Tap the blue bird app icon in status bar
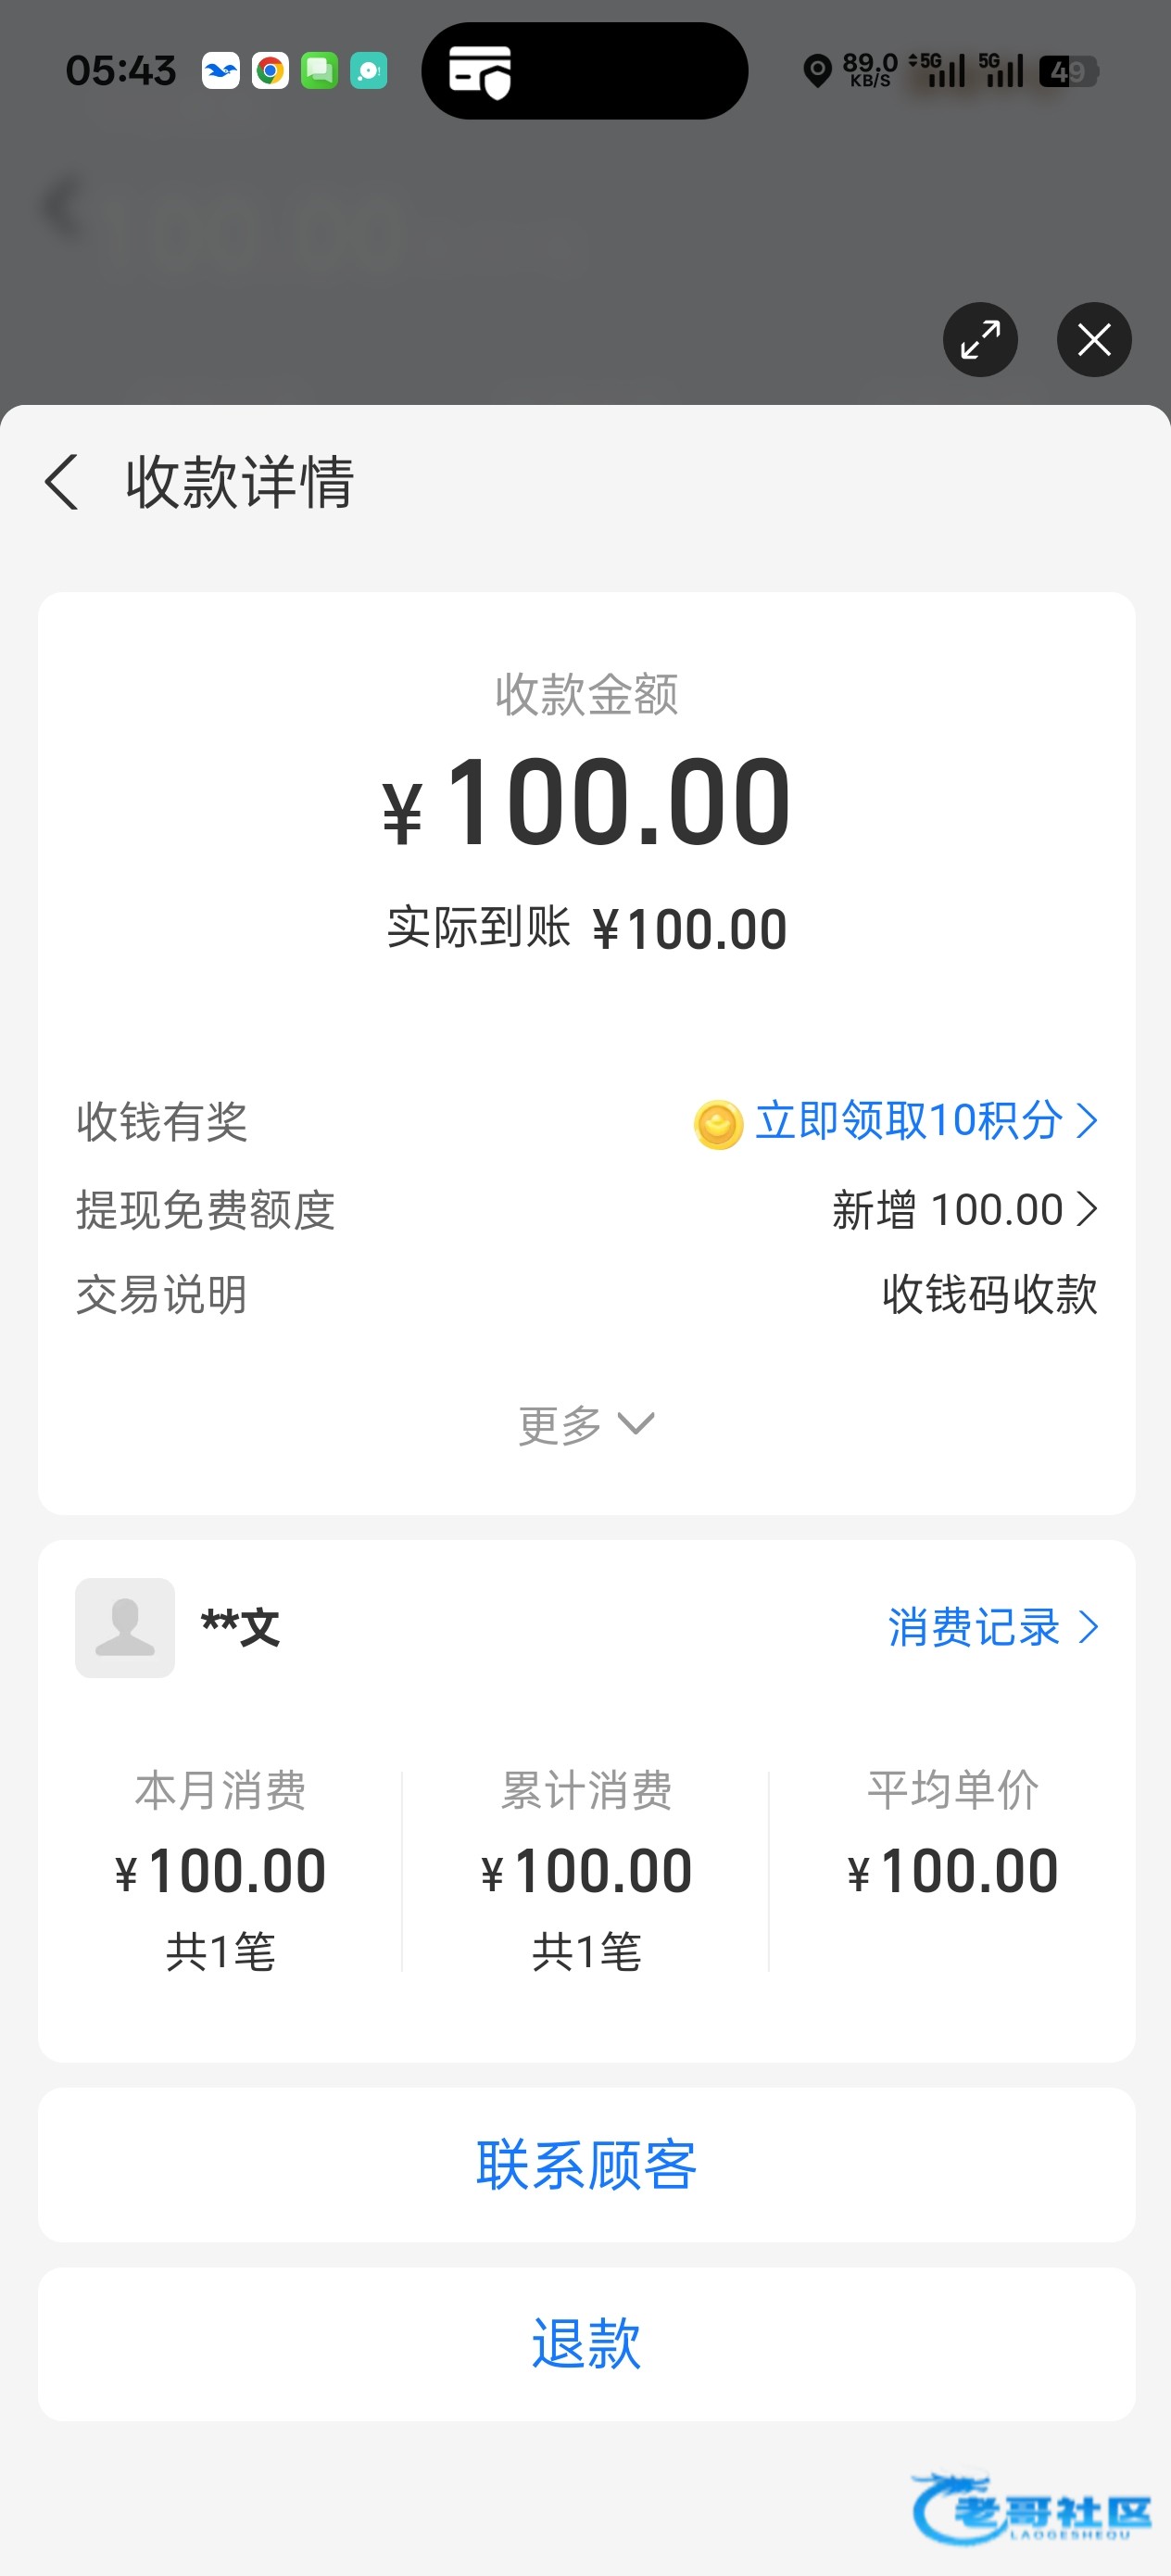 coord(221,71)
